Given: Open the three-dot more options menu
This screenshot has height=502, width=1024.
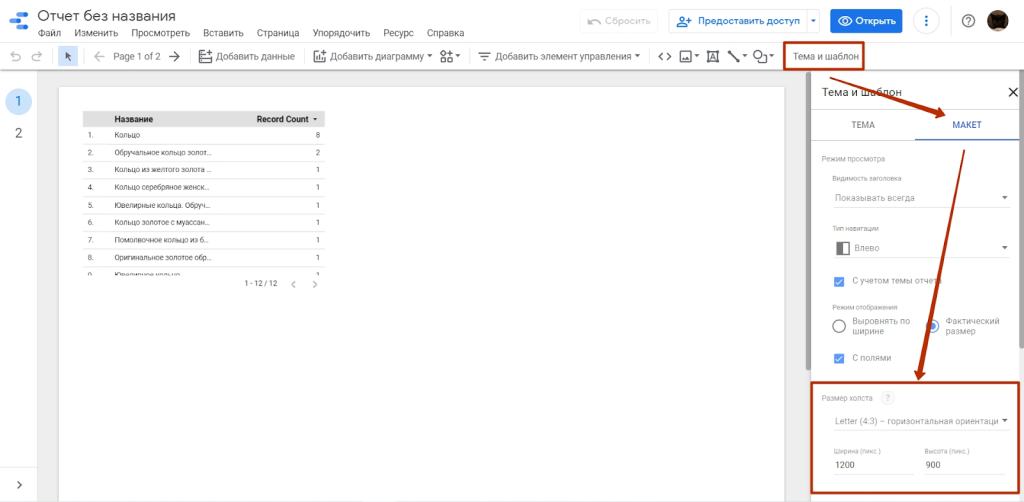Looking at the screenshot, I should 928,21.
